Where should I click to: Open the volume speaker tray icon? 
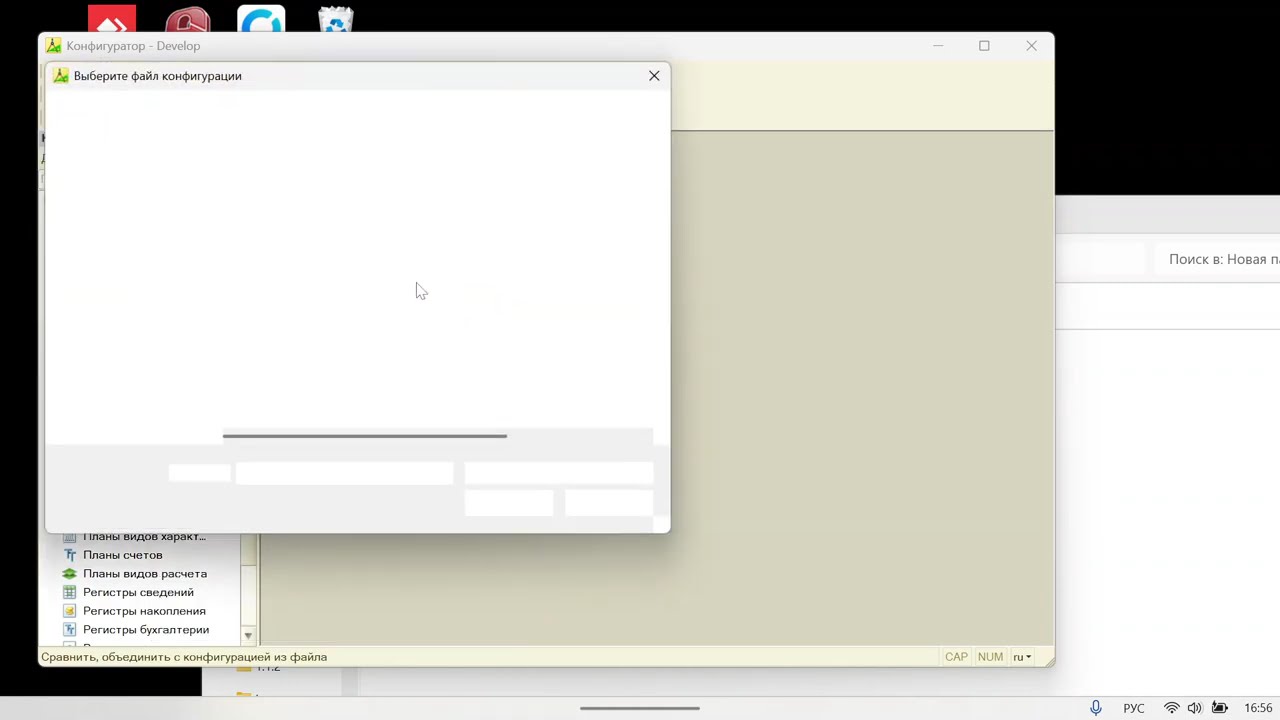click(x=1194, y=708)
